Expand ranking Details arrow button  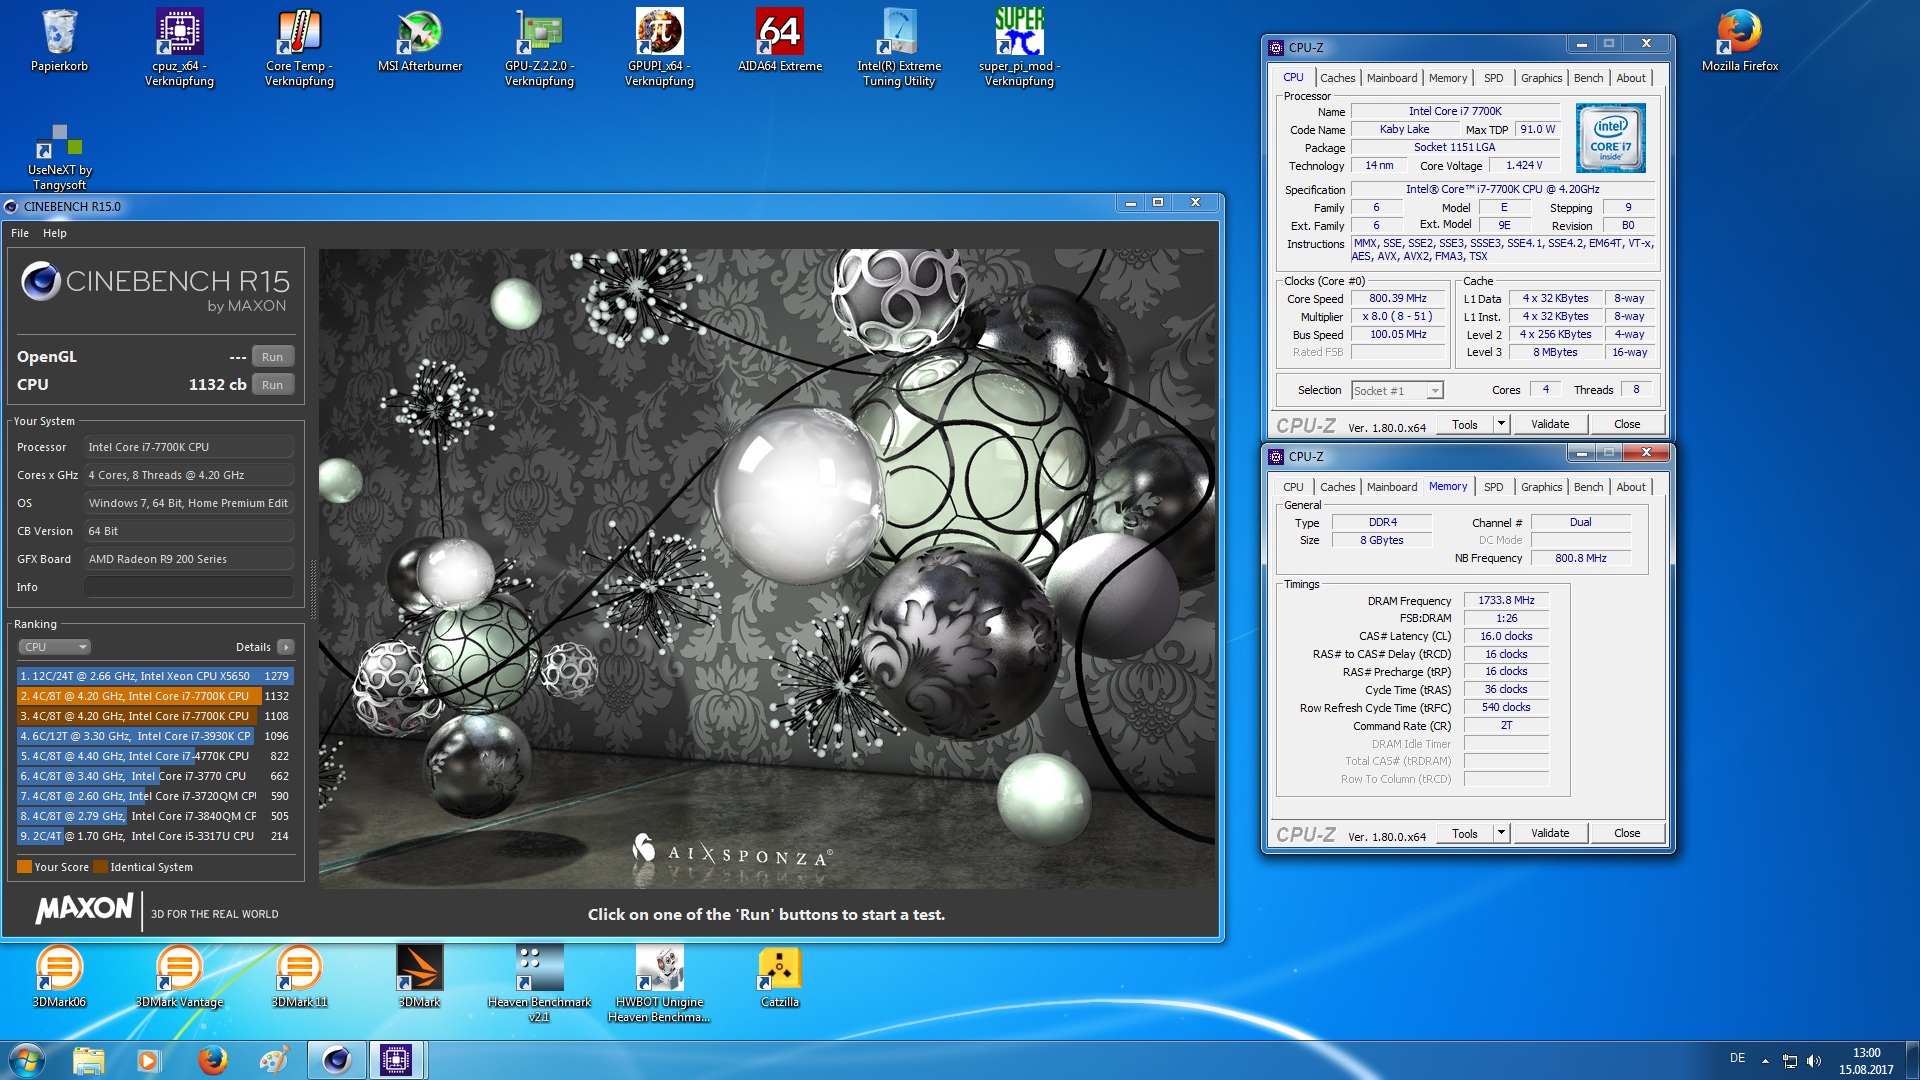(x=286, y=647)
